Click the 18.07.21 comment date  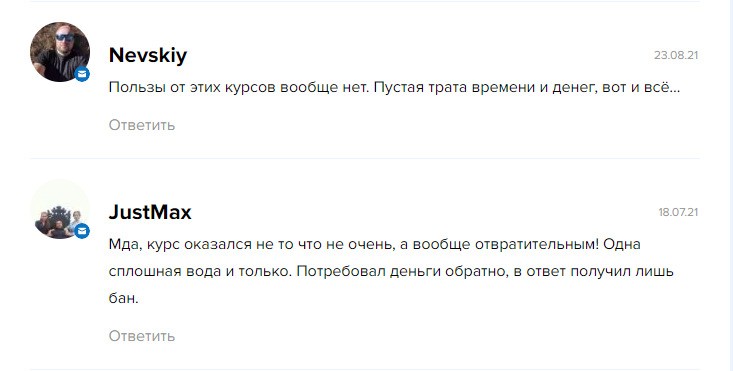[x=678, y=212]
